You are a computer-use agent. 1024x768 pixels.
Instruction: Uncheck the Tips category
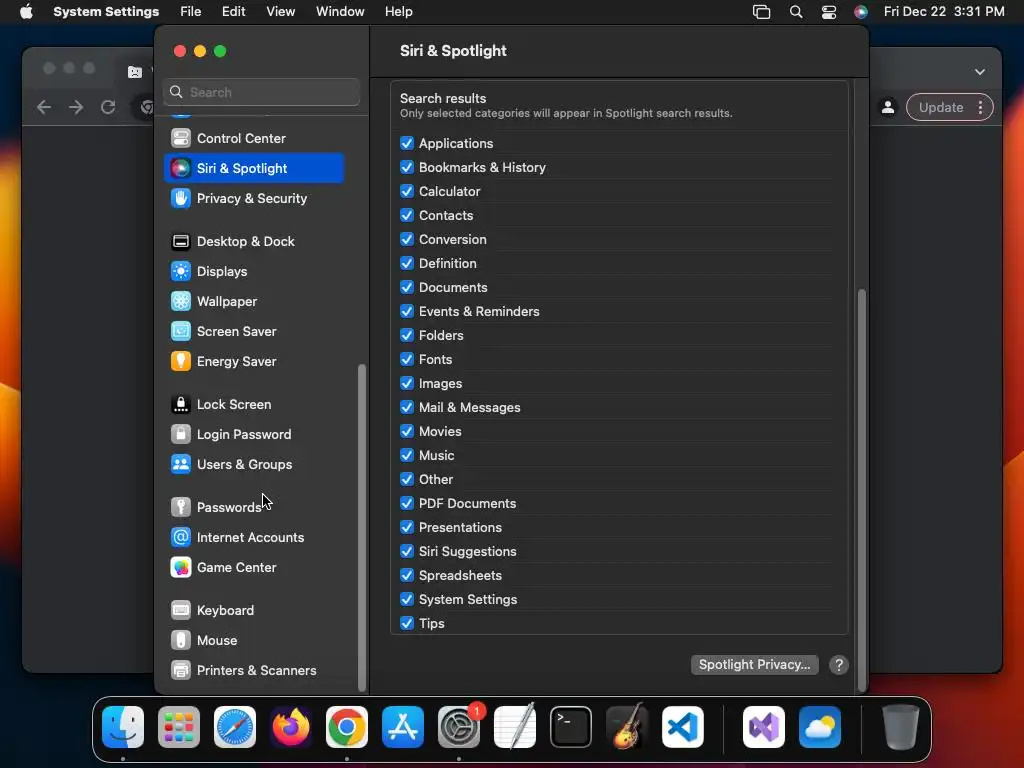407,623
